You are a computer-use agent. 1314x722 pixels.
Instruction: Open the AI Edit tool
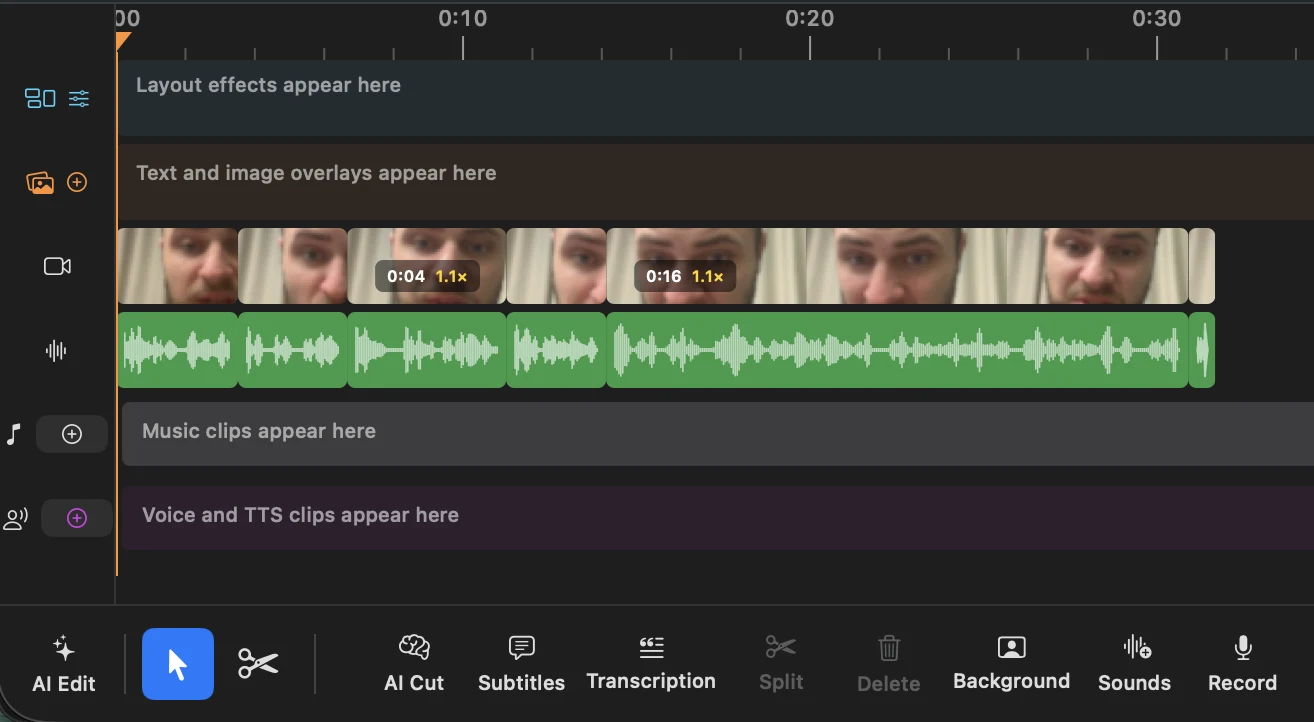[x=64, y=664]
